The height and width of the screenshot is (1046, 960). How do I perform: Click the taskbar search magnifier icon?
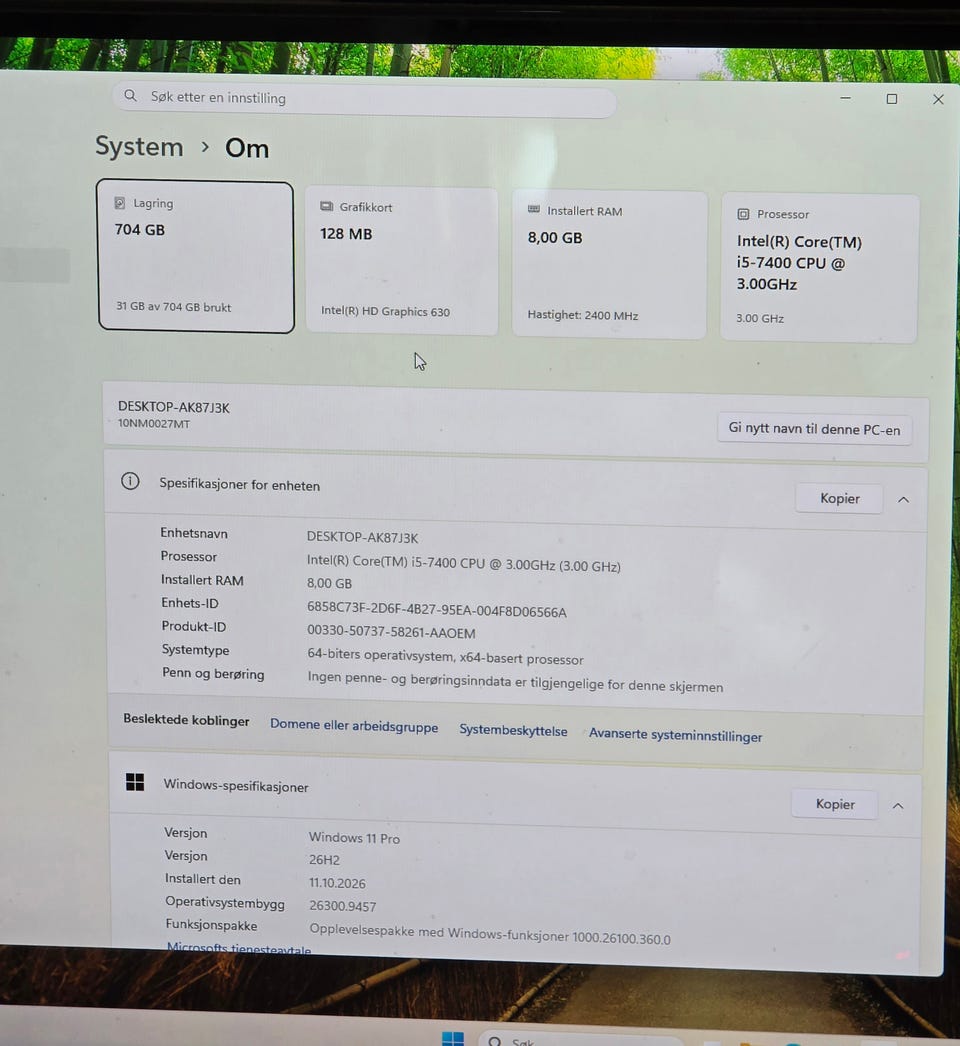(x=495, y=1041)
